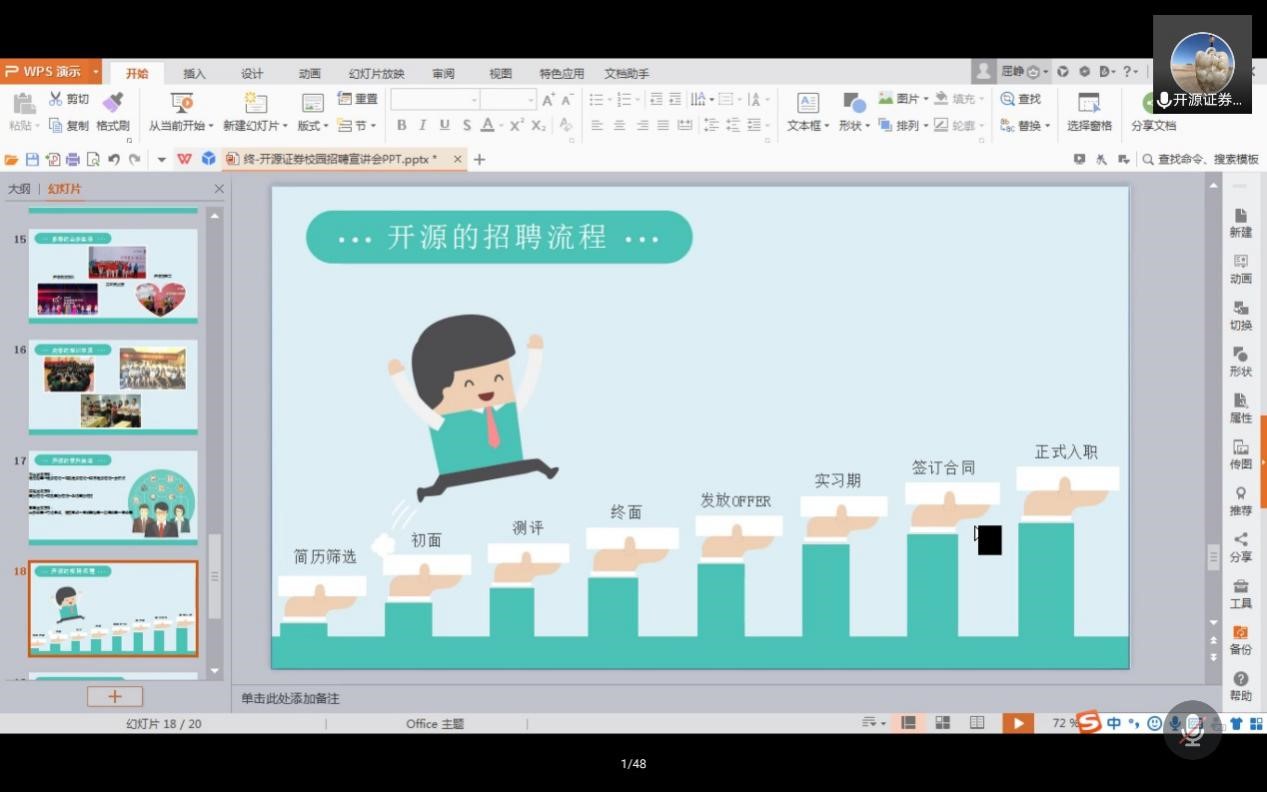Viewport: 1267px width, 792px height.
Task: Open the 幻灯片放映 slideshow ribbon tab
Action: (376, 74)
